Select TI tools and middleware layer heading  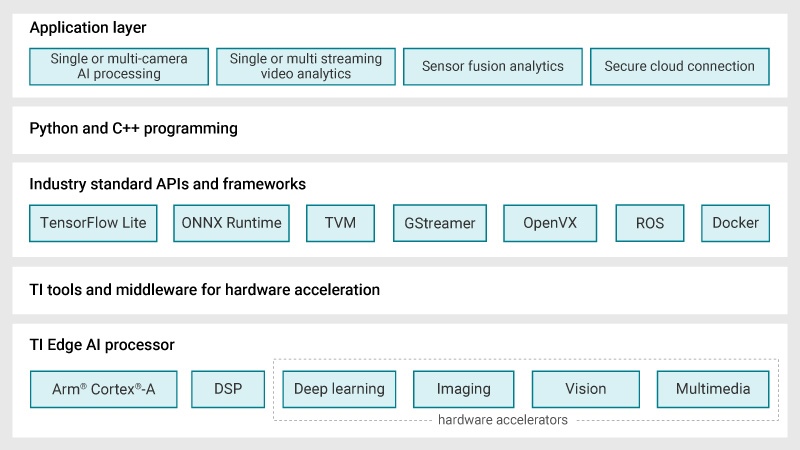[x=205, y=290]
